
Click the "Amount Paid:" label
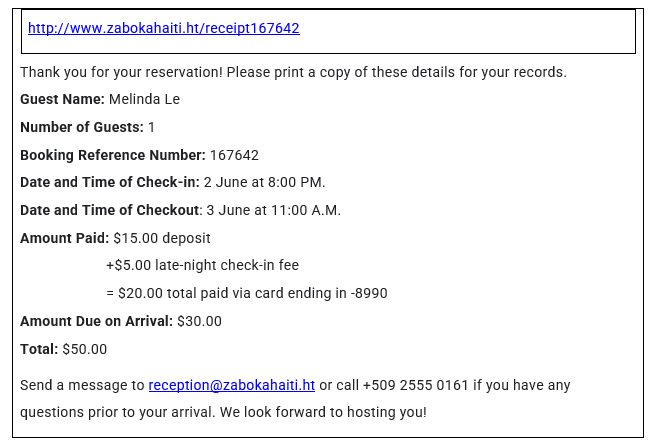pyautogui.click(x=64, y=238)
